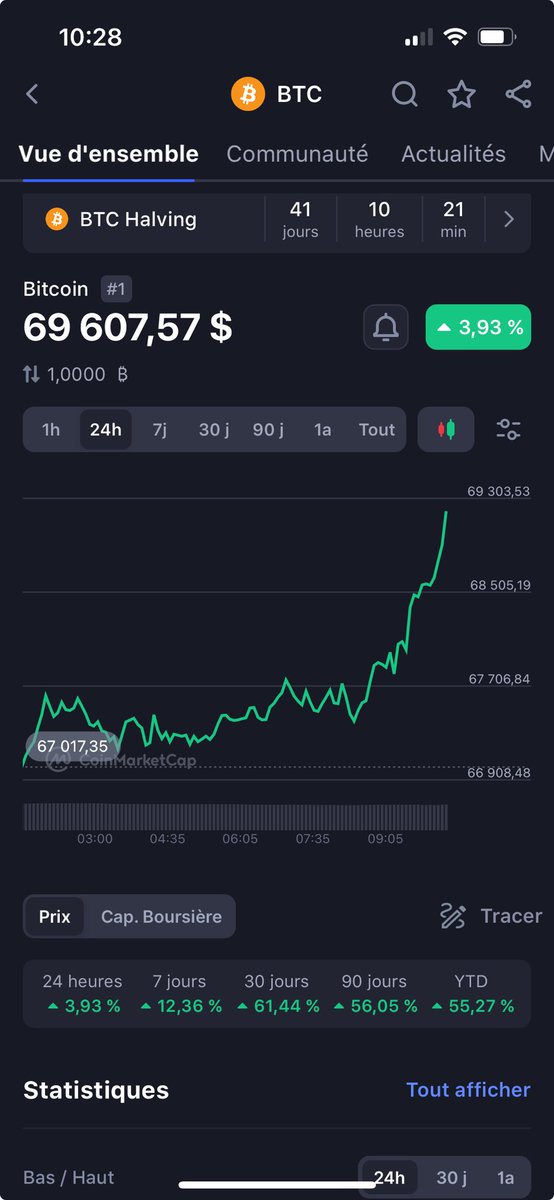Tap the 1,0000 ₿ conversion value
This screenshot has width=554, height=1200.
point(88,374)
